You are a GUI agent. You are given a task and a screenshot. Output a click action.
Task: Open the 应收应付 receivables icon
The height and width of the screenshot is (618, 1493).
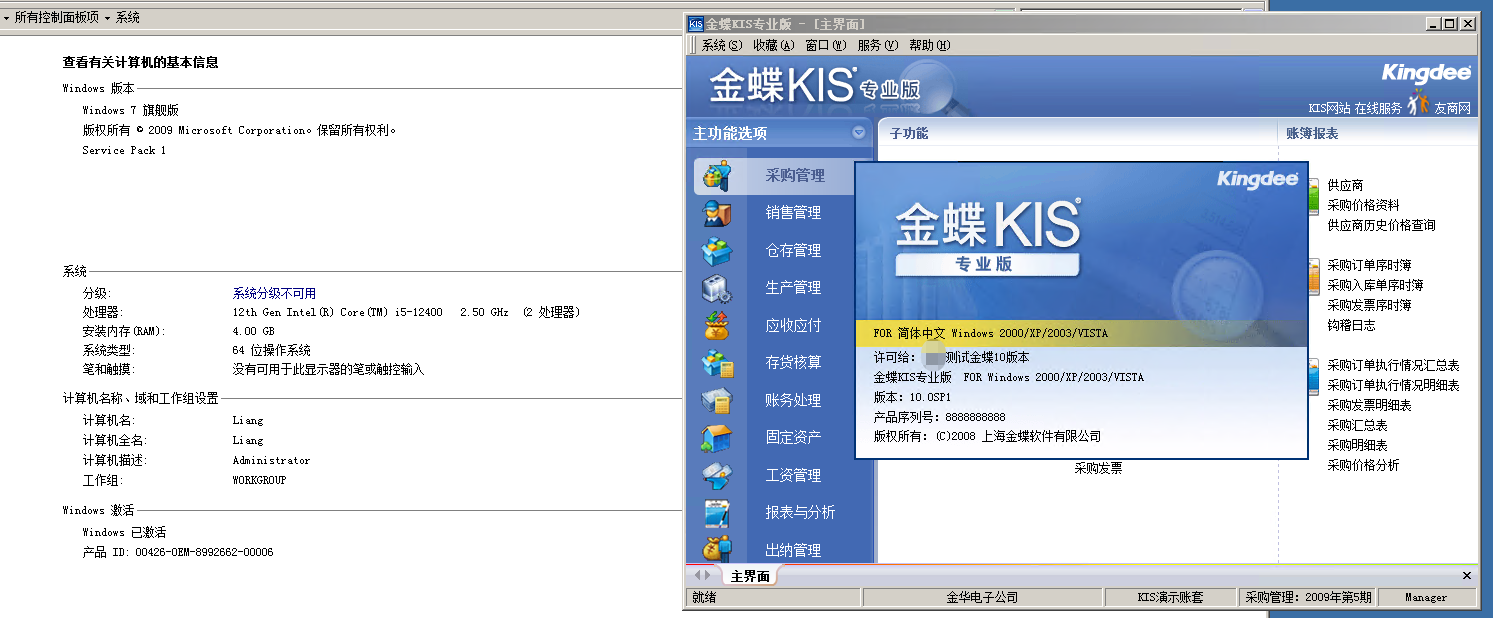(717, 326)
